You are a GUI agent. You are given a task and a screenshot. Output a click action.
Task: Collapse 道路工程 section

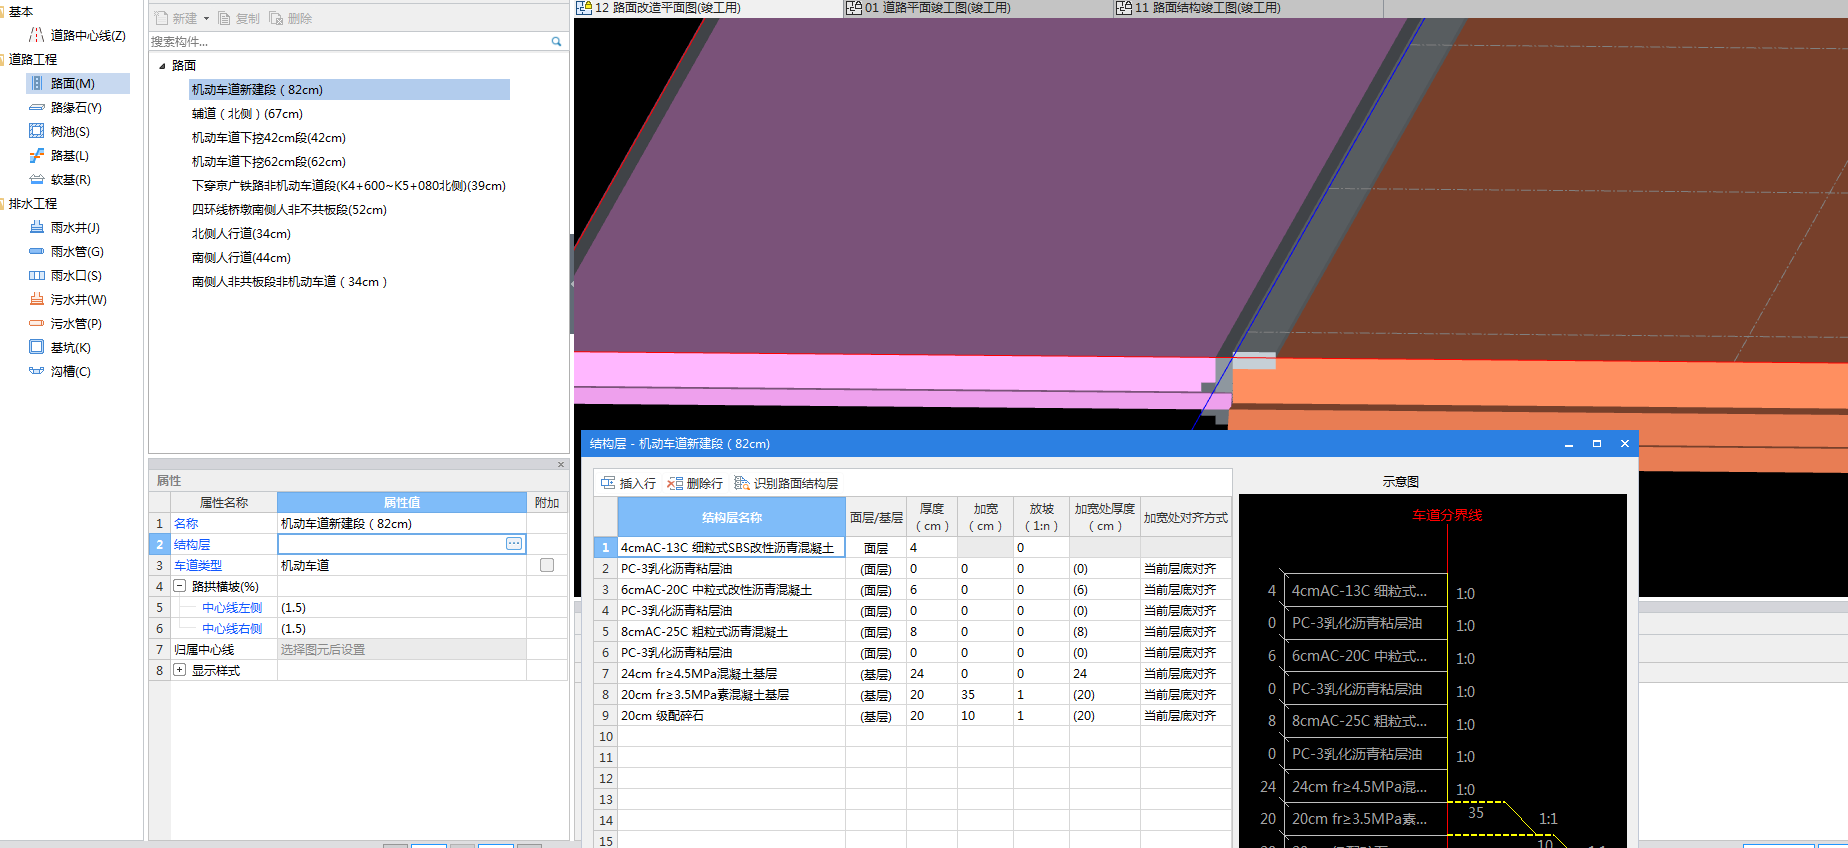[3, 59]
